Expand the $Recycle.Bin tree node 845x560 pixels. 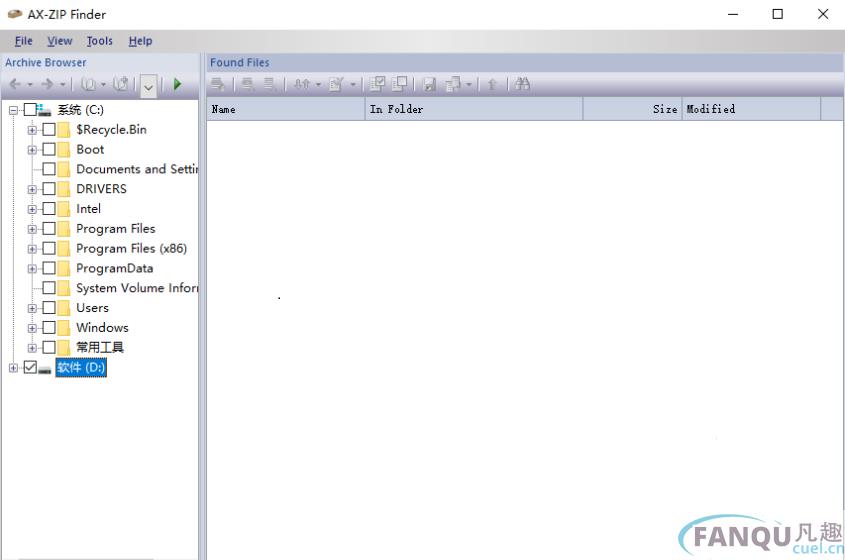[x=32, y=130]
